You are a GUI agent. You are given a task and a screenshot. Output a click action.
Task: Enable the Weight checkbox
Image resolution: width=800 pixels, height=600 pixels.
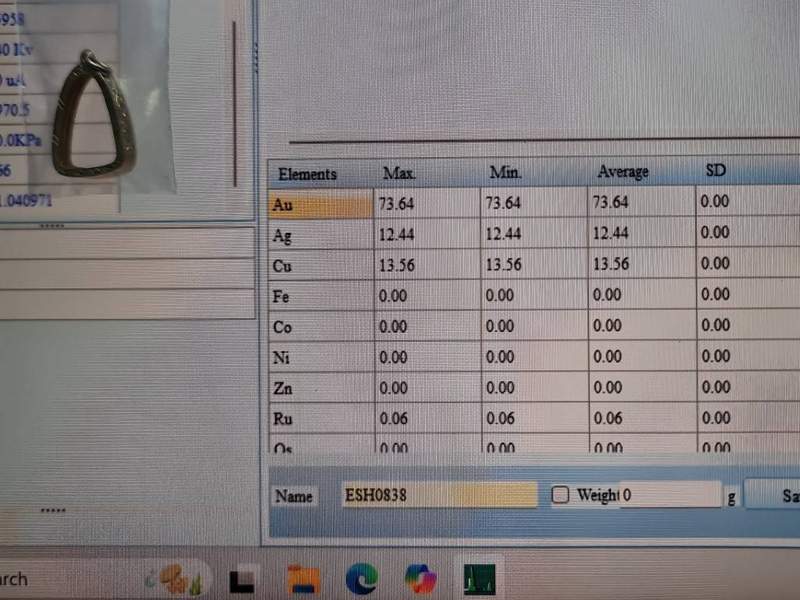560,495
